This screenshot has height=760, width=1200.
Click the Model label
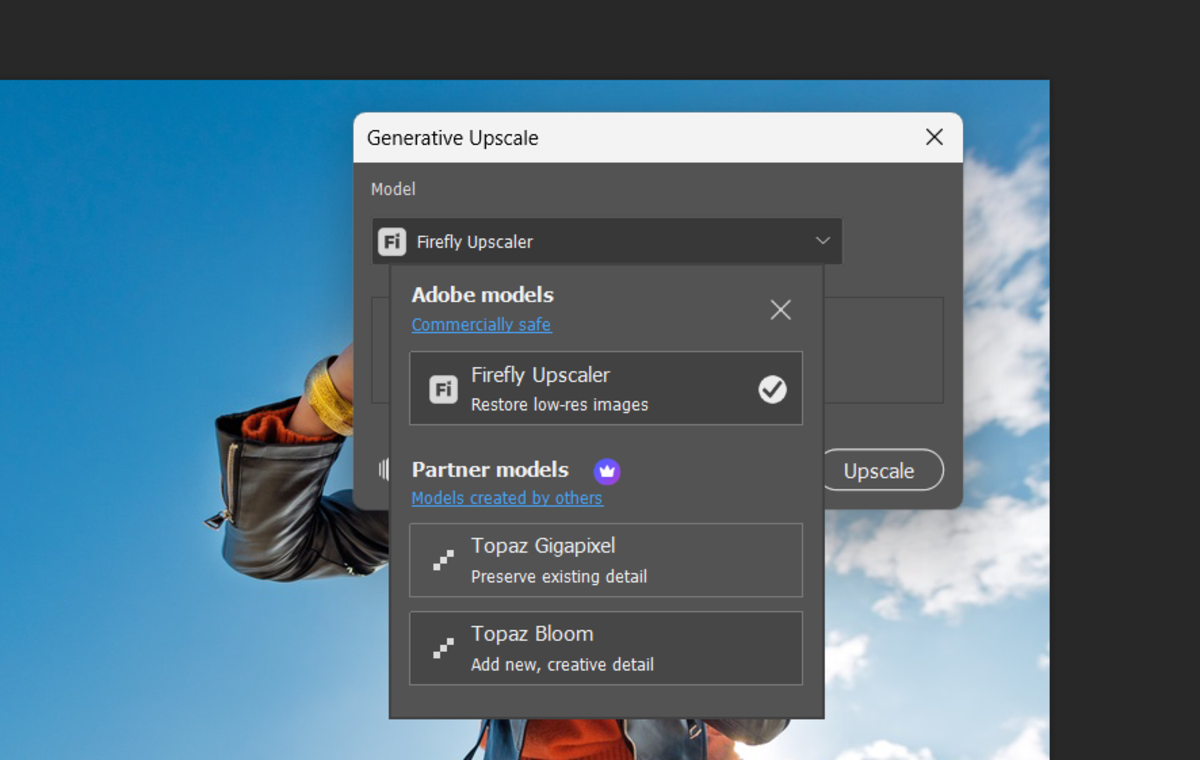393,189
